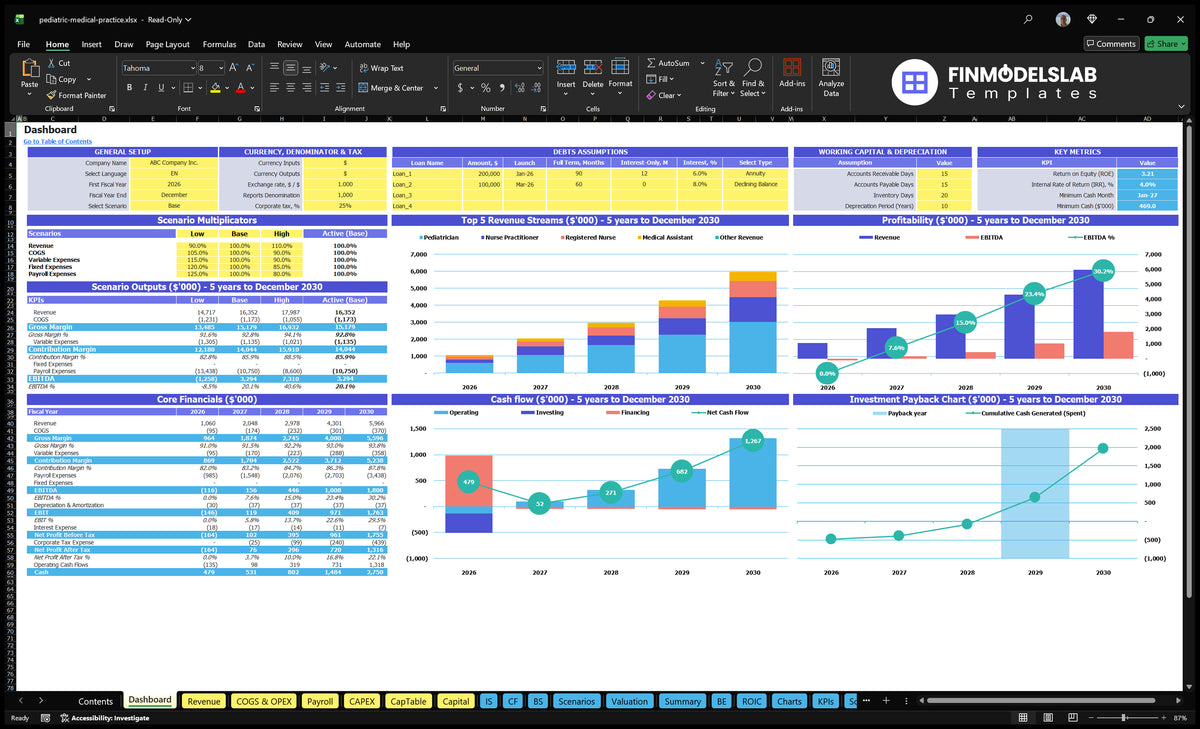Open the COGS & OPEX sheet tab
The height and width of the screenshot is (729, 1200).
point(264,701)
